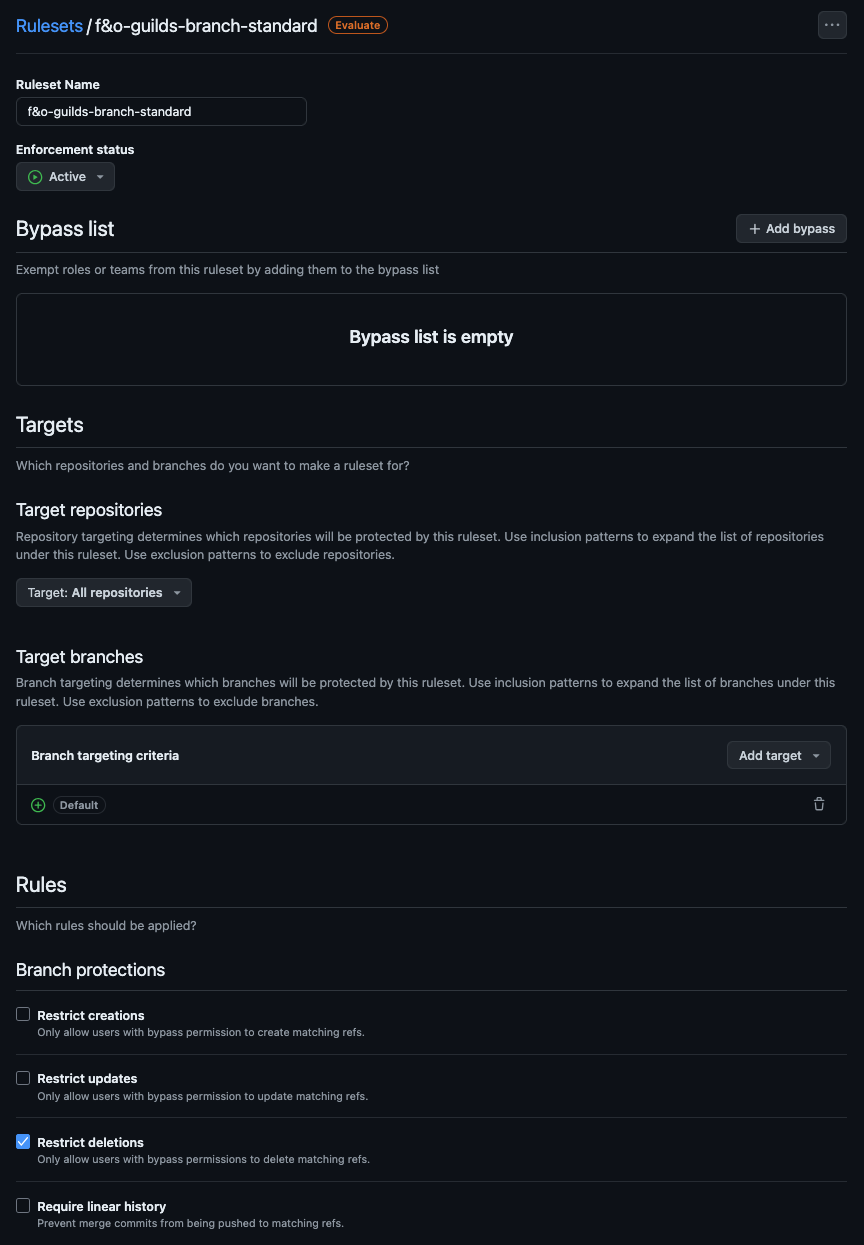864x1245 pixels.
Task: Check the Require linear history option
Action: point(22,1205)
